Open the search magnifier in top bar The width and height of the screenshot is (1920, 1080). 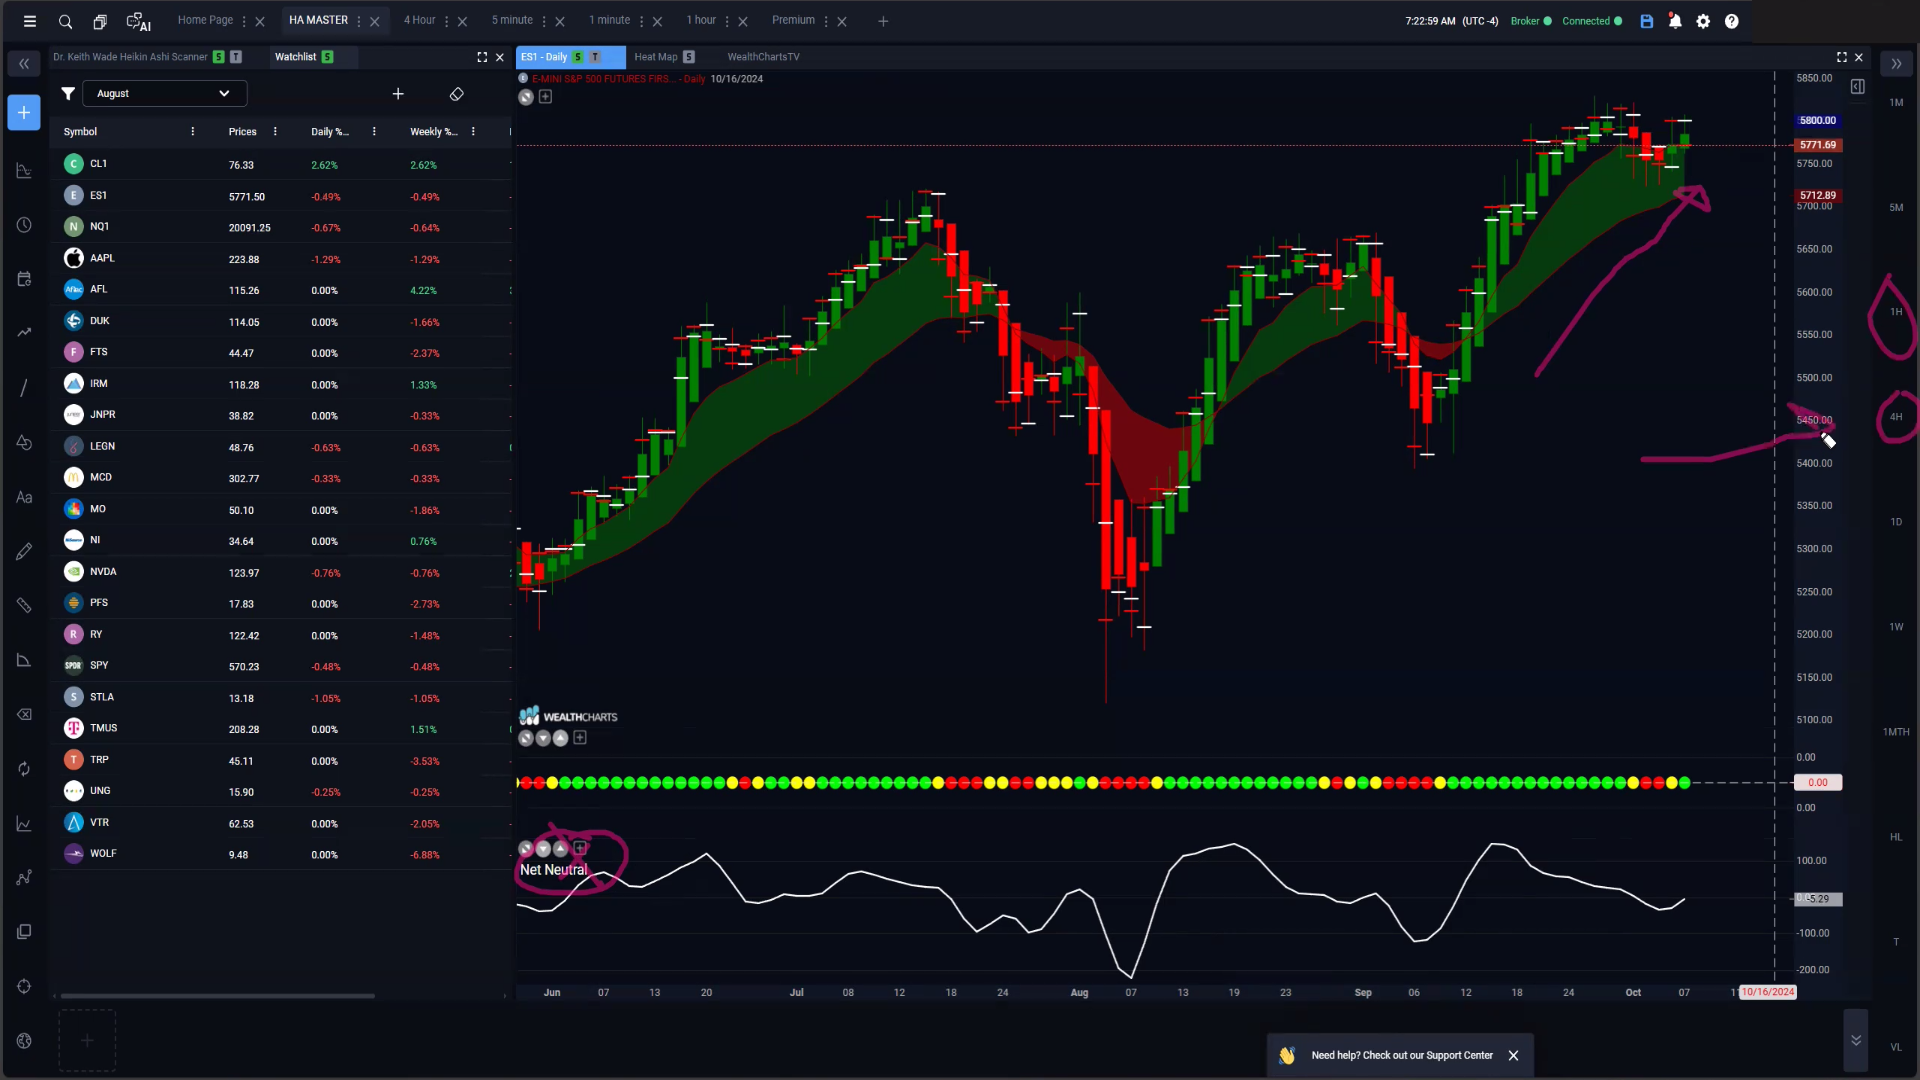[x=65, y=21]
